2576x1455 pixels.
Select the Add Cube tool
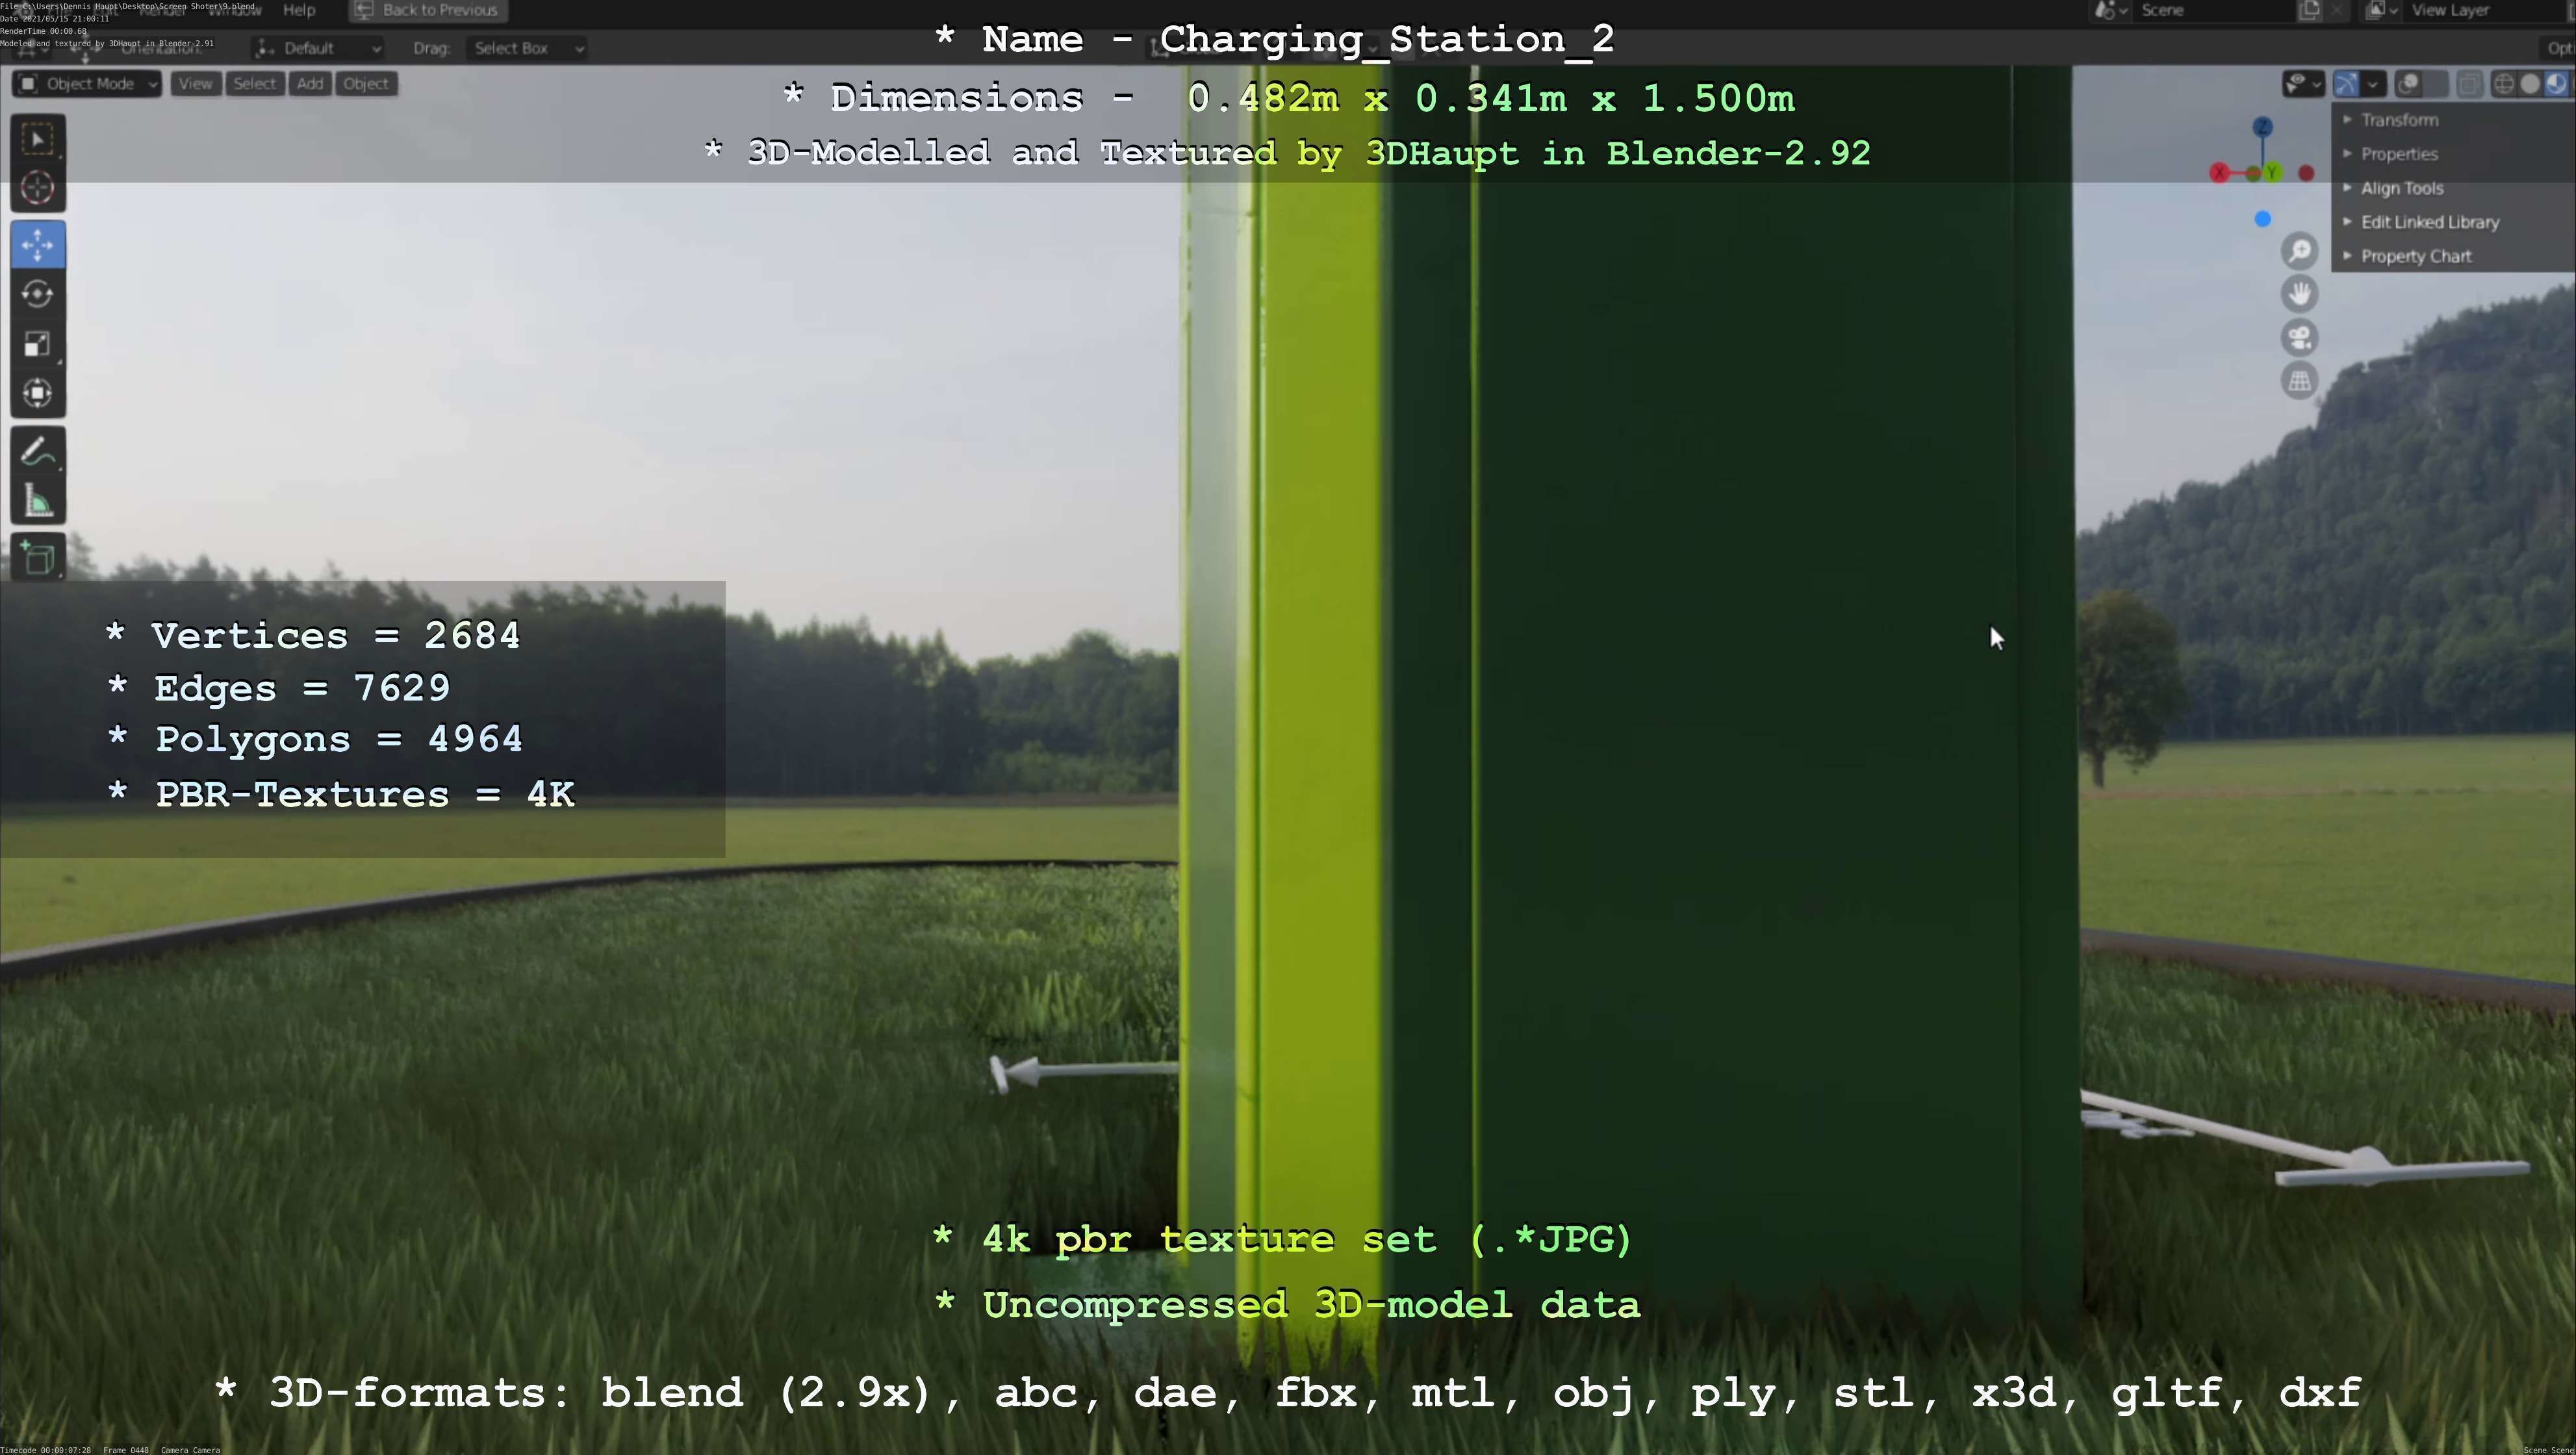pos(38,558)
